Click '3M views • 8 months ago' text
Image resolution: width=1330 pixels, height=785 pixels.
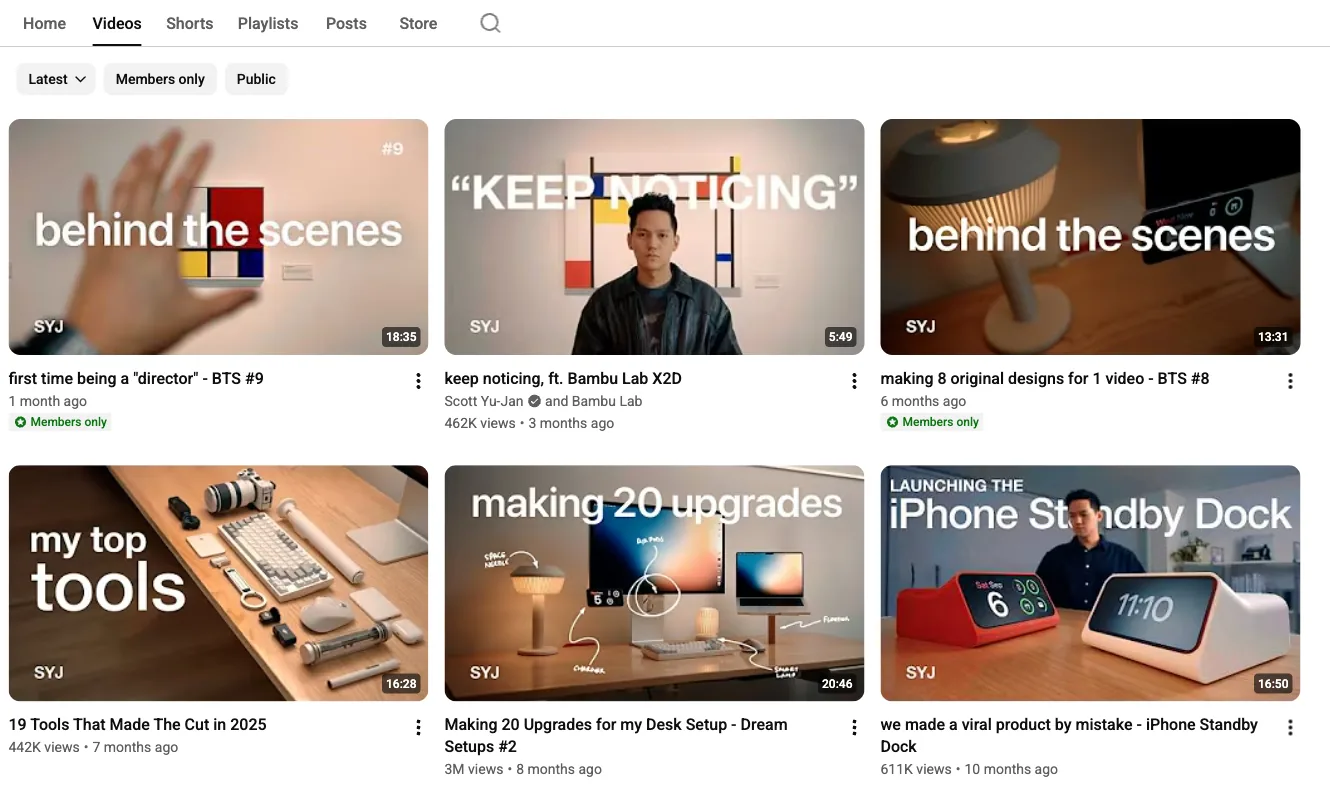pyautogui.click(x=524, y=769)
